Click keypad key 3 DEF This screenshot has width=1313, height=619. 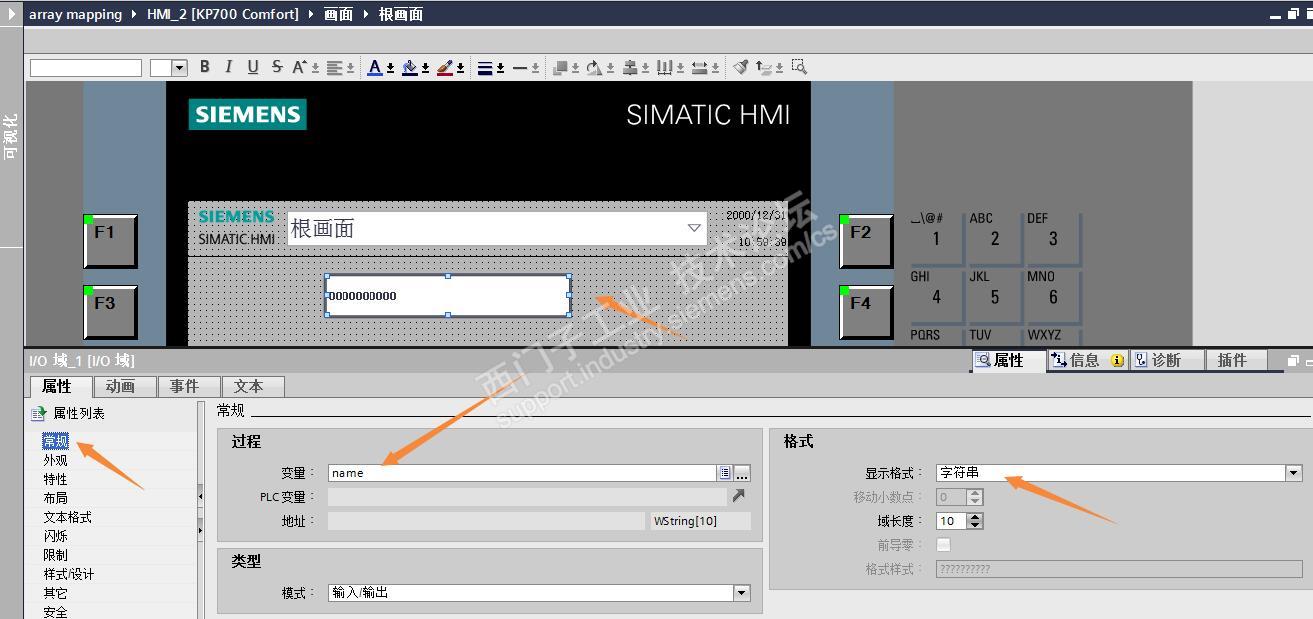pyautogui.click(x=1052, y=238)
